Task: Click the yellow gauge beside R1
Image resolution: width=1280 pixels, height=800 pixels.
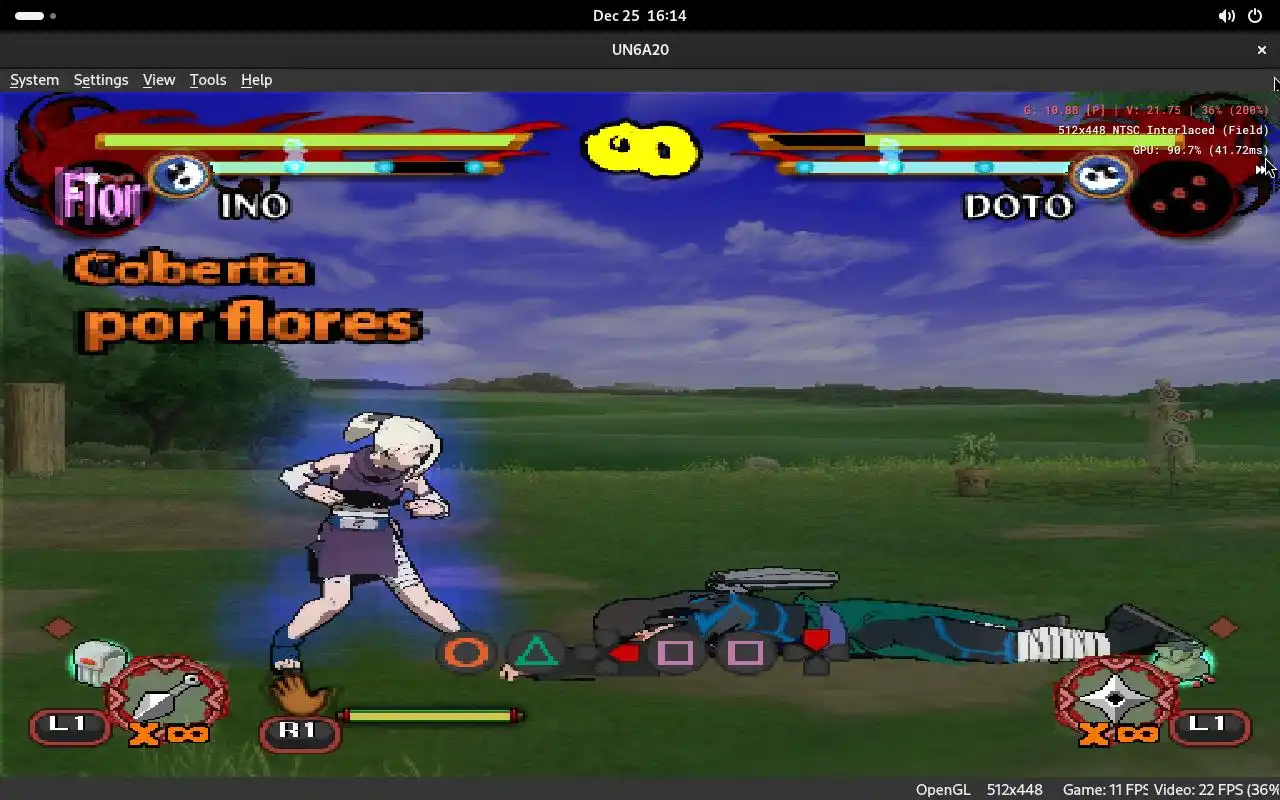Action: (430, 716)
